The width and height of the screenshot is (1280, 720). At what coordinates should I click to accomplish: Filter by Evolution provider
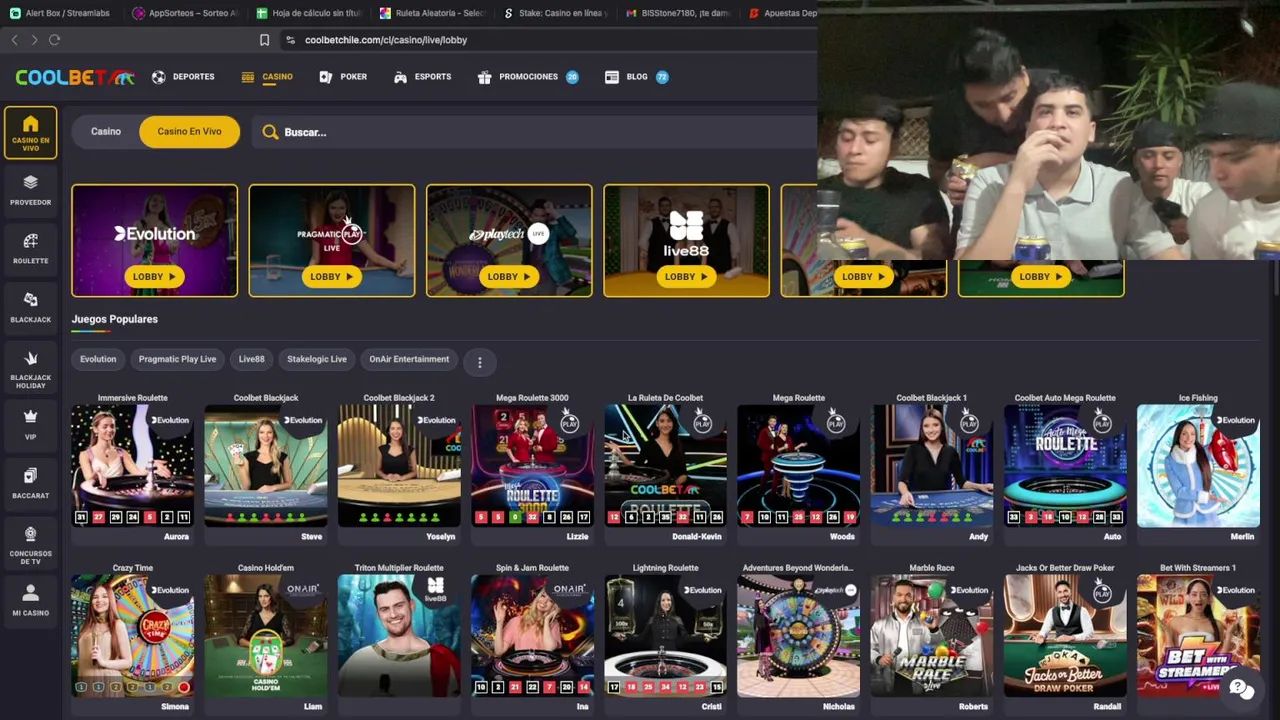(98, 359)
